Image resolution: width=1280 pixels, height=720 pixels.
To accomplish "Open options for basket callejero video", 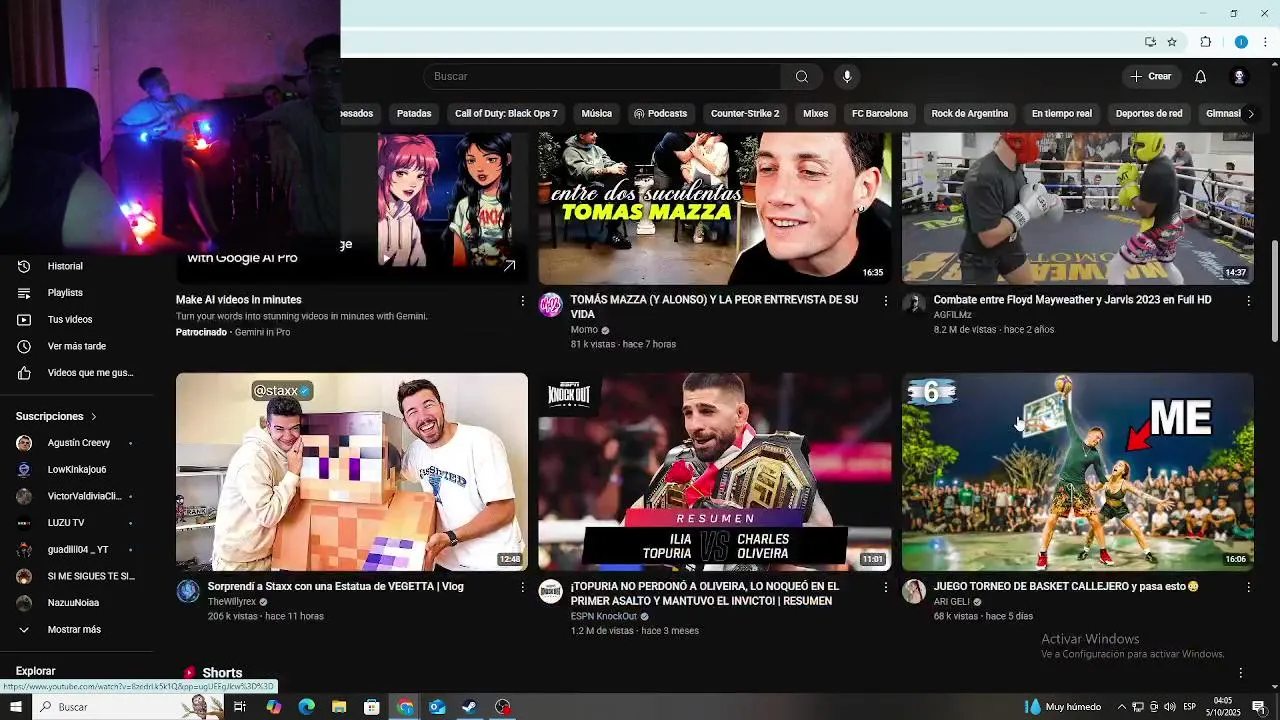I will 1248,587.
